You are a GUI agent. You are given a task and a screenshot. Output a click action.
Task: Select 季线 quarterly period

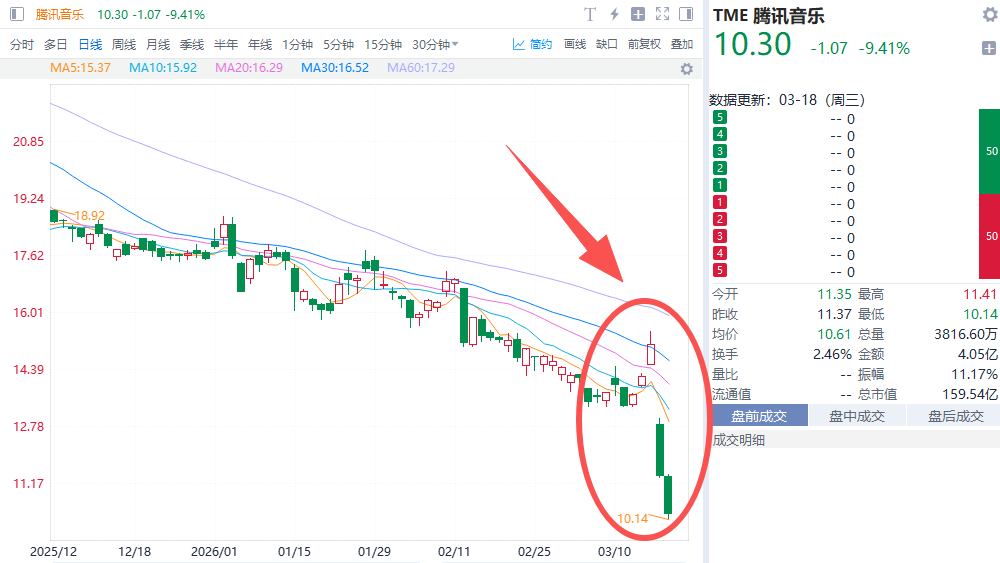(x=192, y=45)
